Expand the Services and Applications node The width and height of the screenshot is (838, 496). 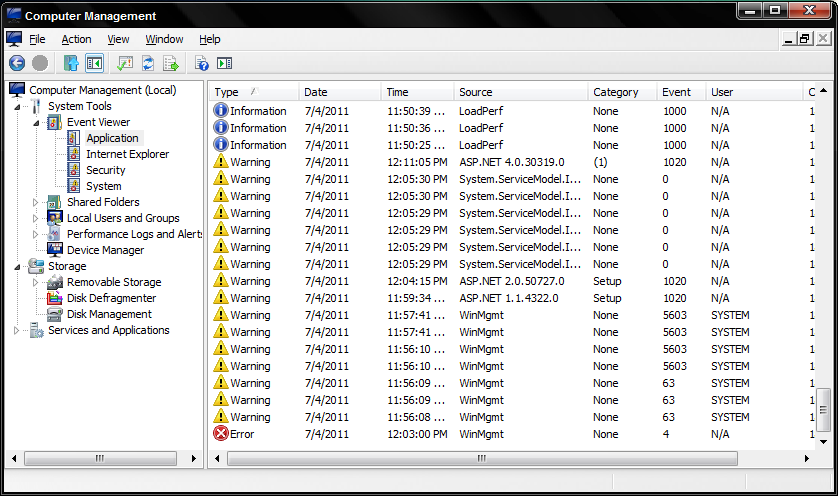tap(17, 330)
